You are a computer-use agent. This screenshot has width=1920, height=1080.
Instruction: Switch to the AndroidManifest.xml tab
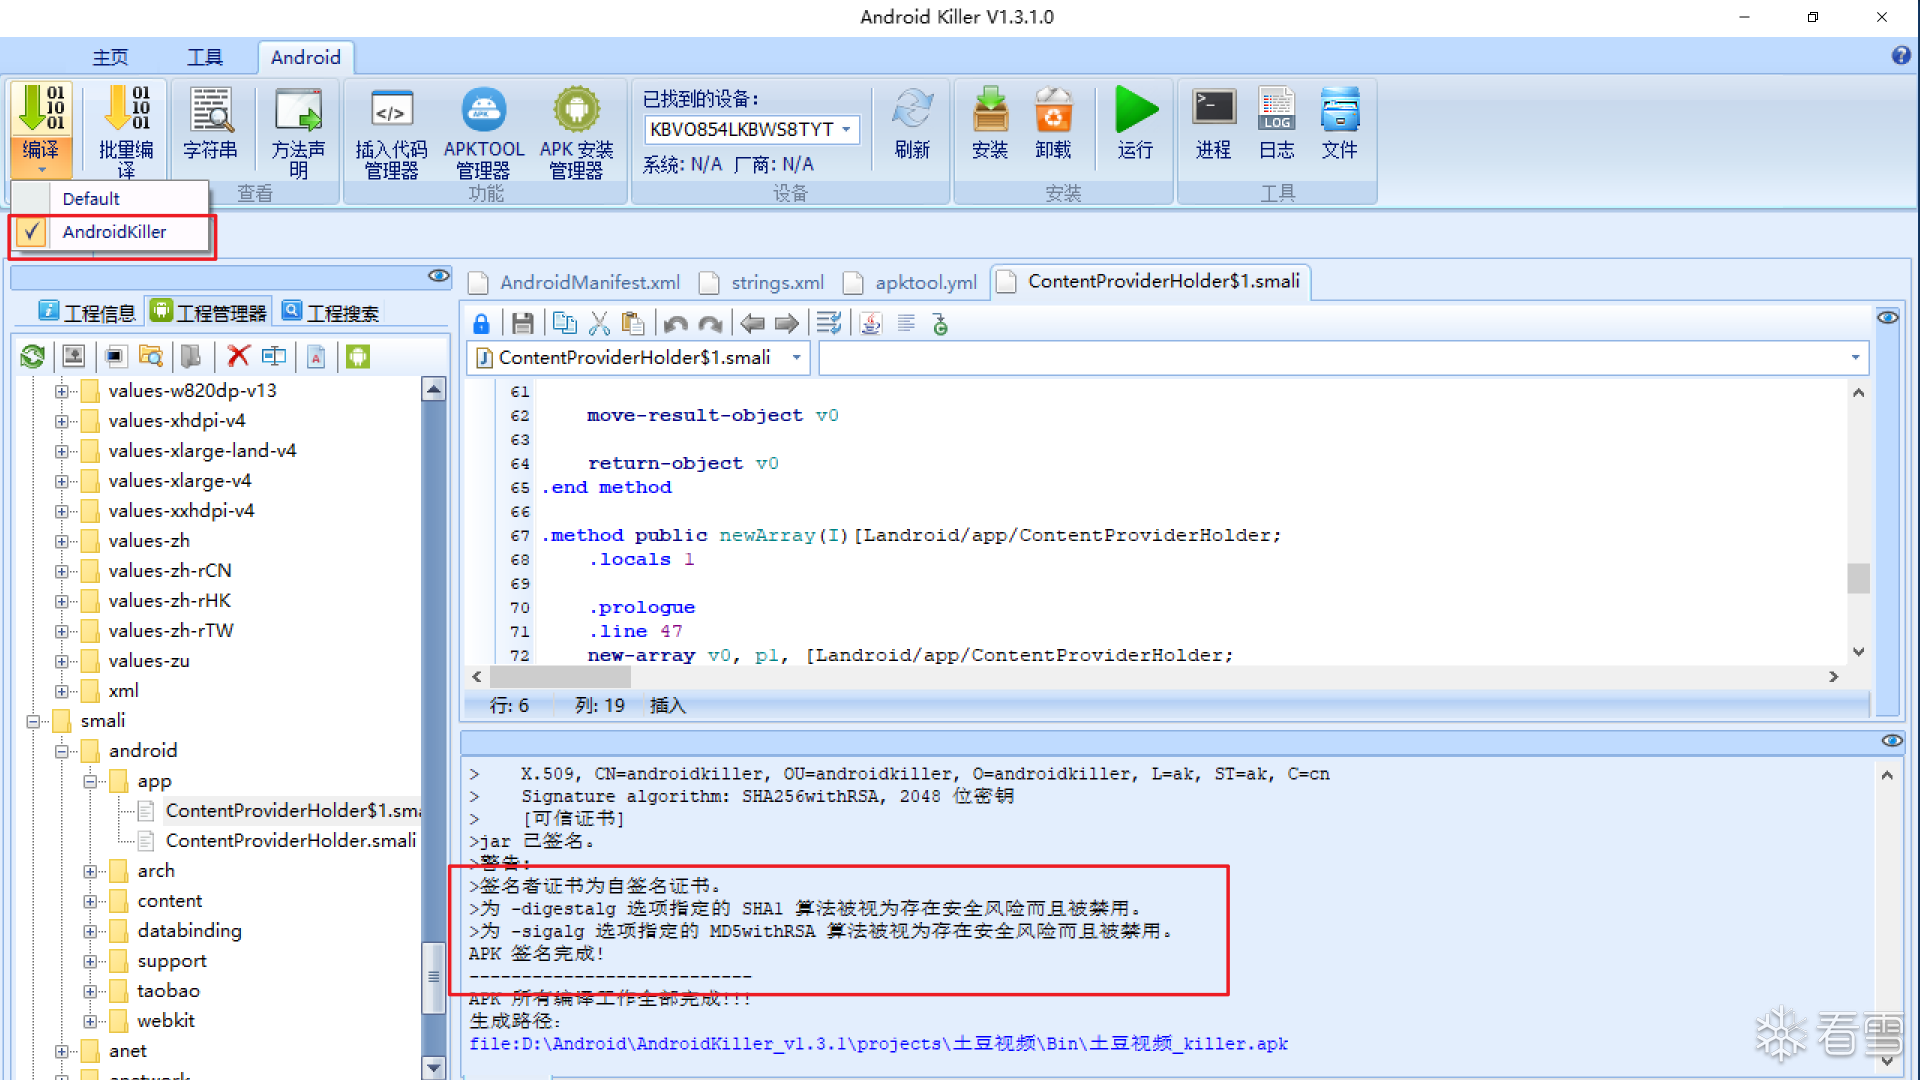(589, 283)
